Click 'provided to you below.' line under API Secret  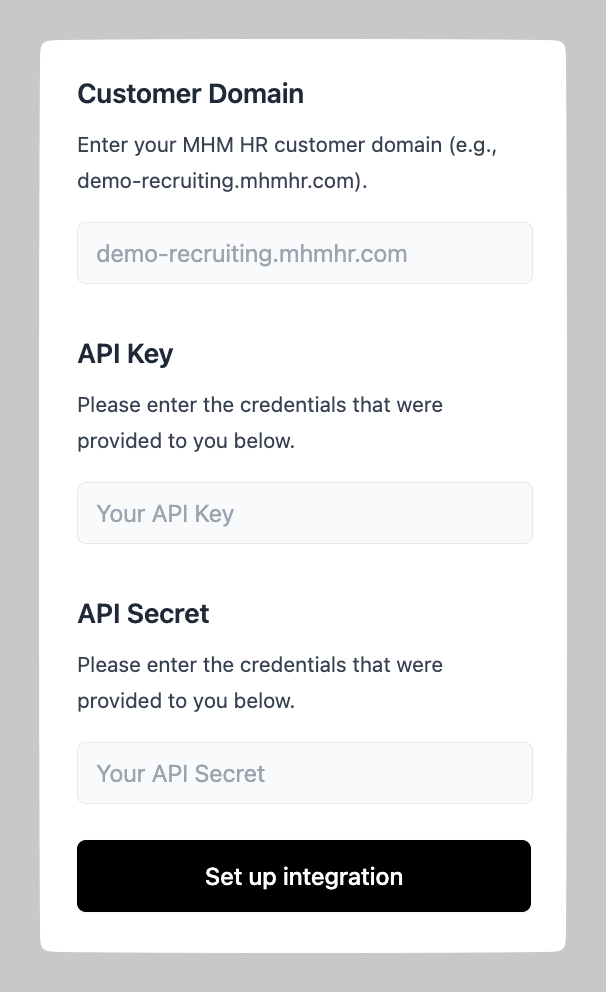click(186, 701)
